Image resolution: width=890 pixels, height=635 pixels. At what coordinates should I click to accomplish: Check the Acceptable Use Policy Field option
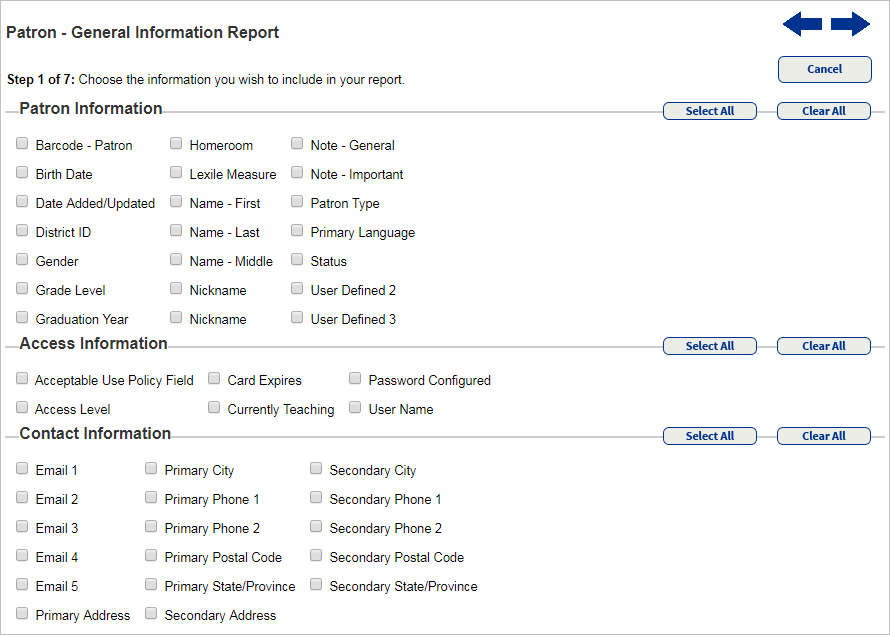(21, 378)
